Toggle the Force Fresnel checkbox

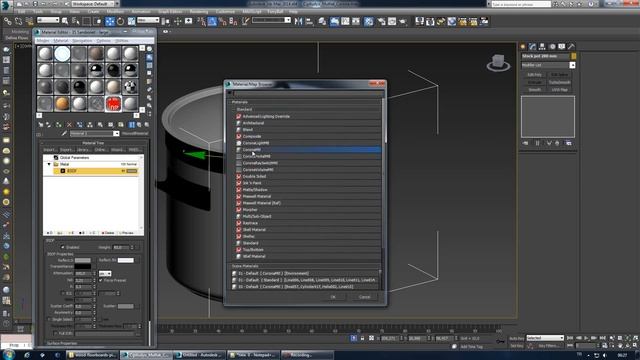point(101,280)
